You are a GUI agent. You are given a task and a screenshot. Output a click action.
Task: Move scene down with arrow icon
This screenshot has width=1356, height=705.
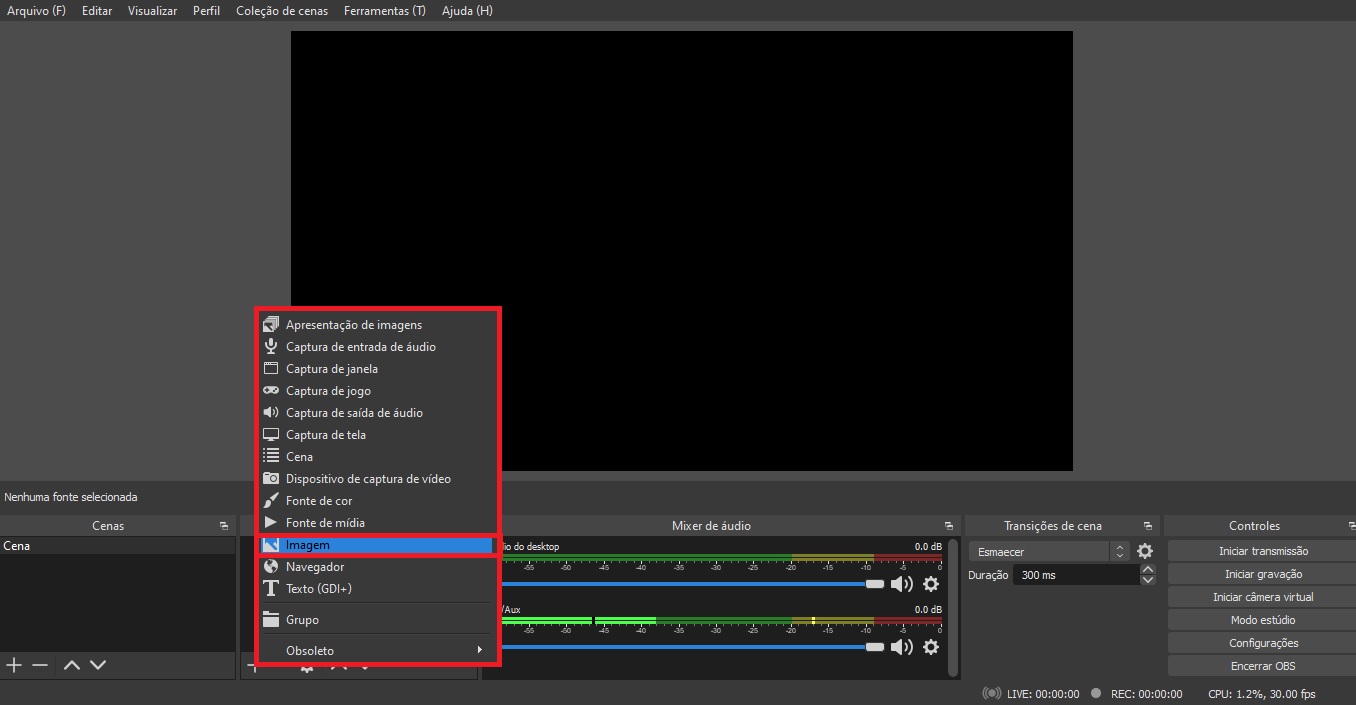[x=98, y=665]
